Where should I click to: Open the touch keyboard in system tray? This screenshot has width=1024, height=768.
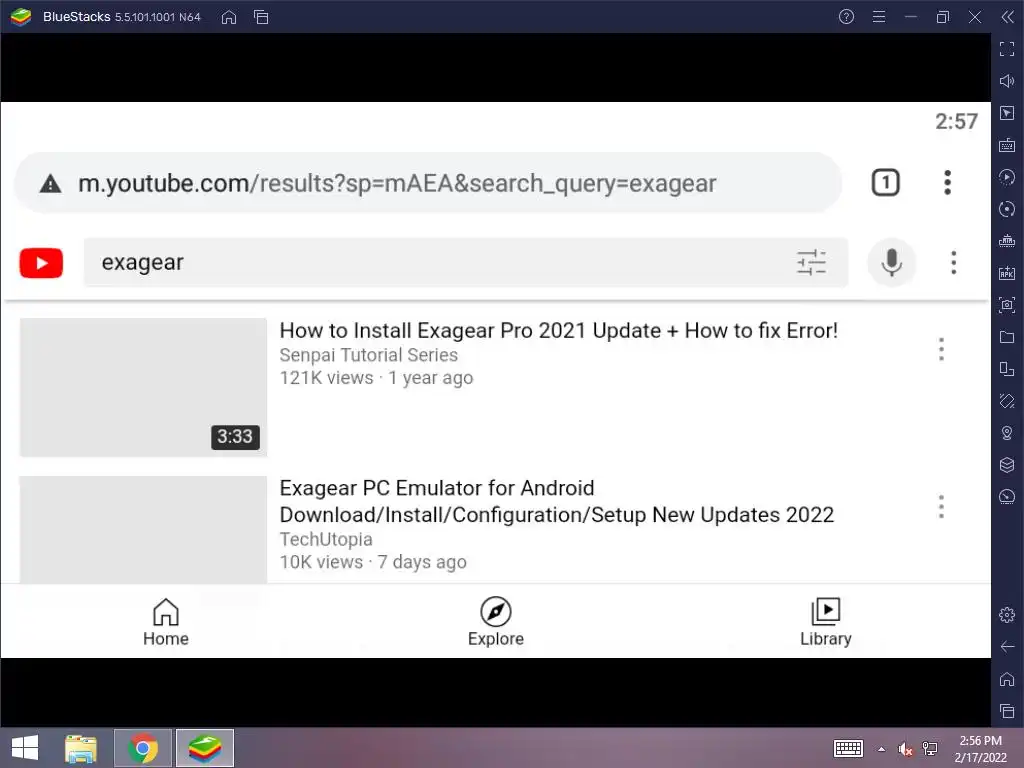pos(848,748)
